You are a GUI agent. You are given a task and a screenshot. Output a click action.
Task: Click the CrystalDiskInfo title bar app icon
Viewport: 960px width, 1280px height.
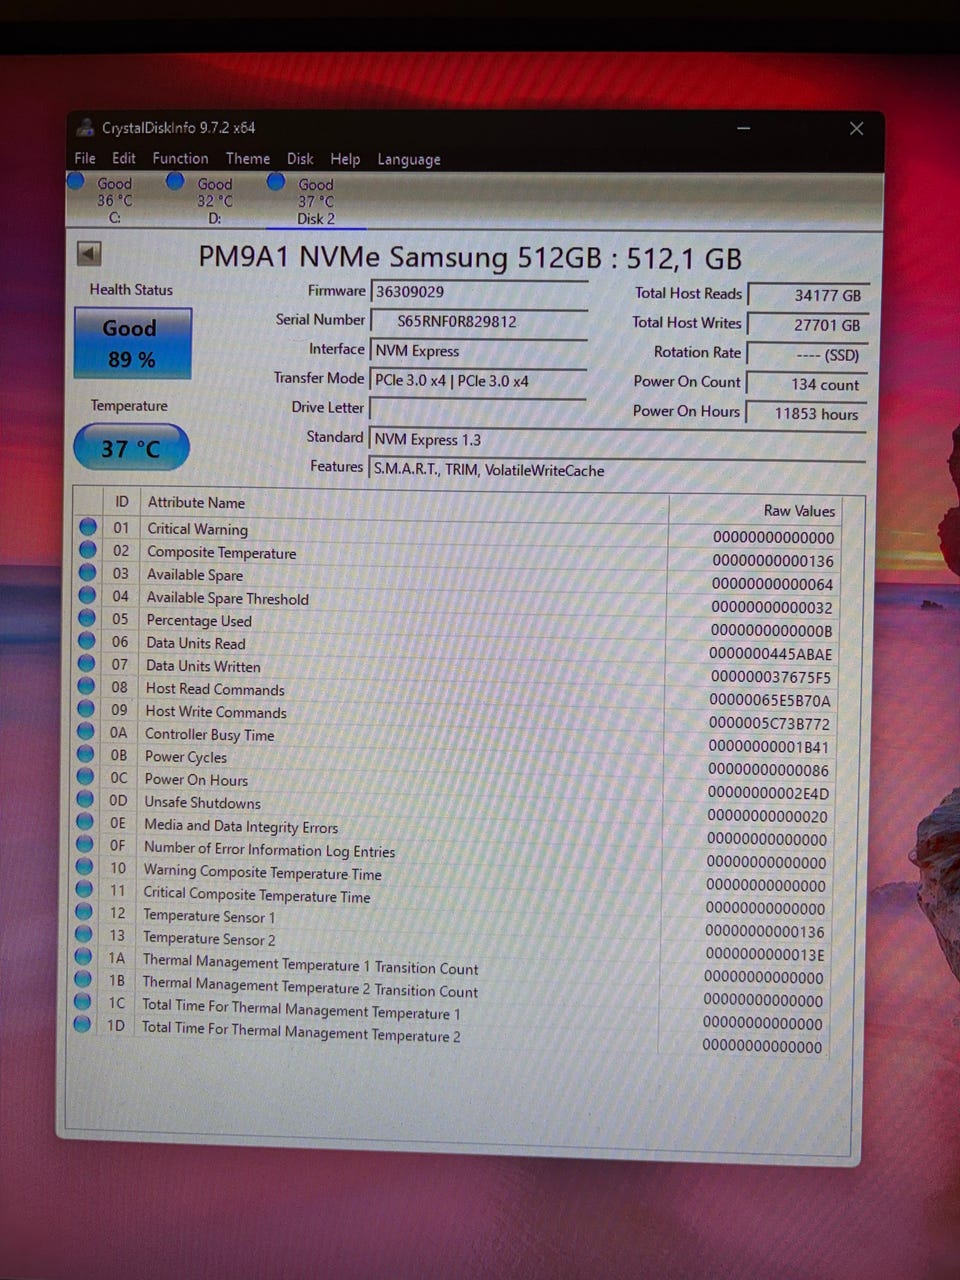click(x=86, y=128)
